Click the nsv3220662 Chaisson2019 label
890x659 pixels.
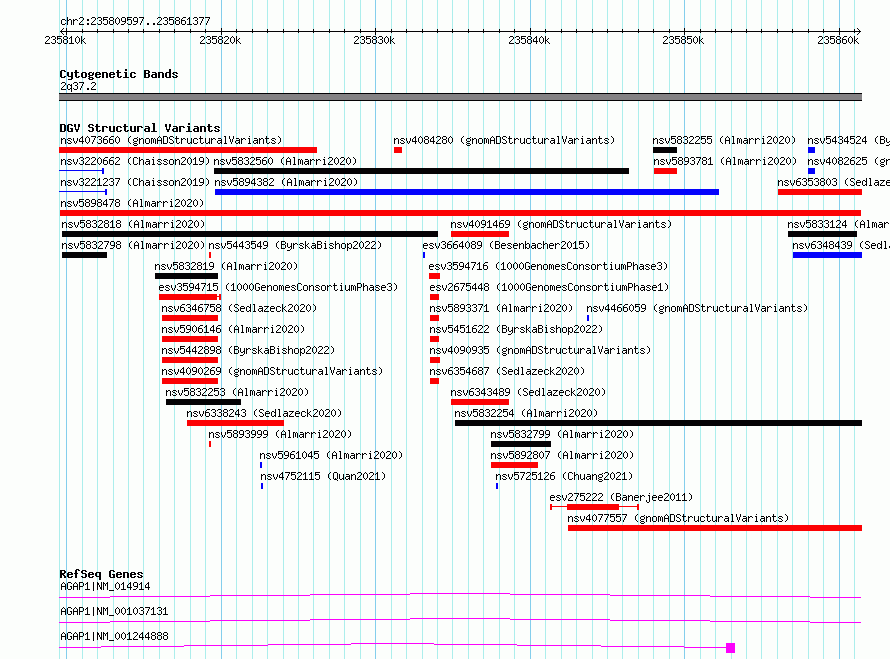pyautogui.click(x=135, y=161)
